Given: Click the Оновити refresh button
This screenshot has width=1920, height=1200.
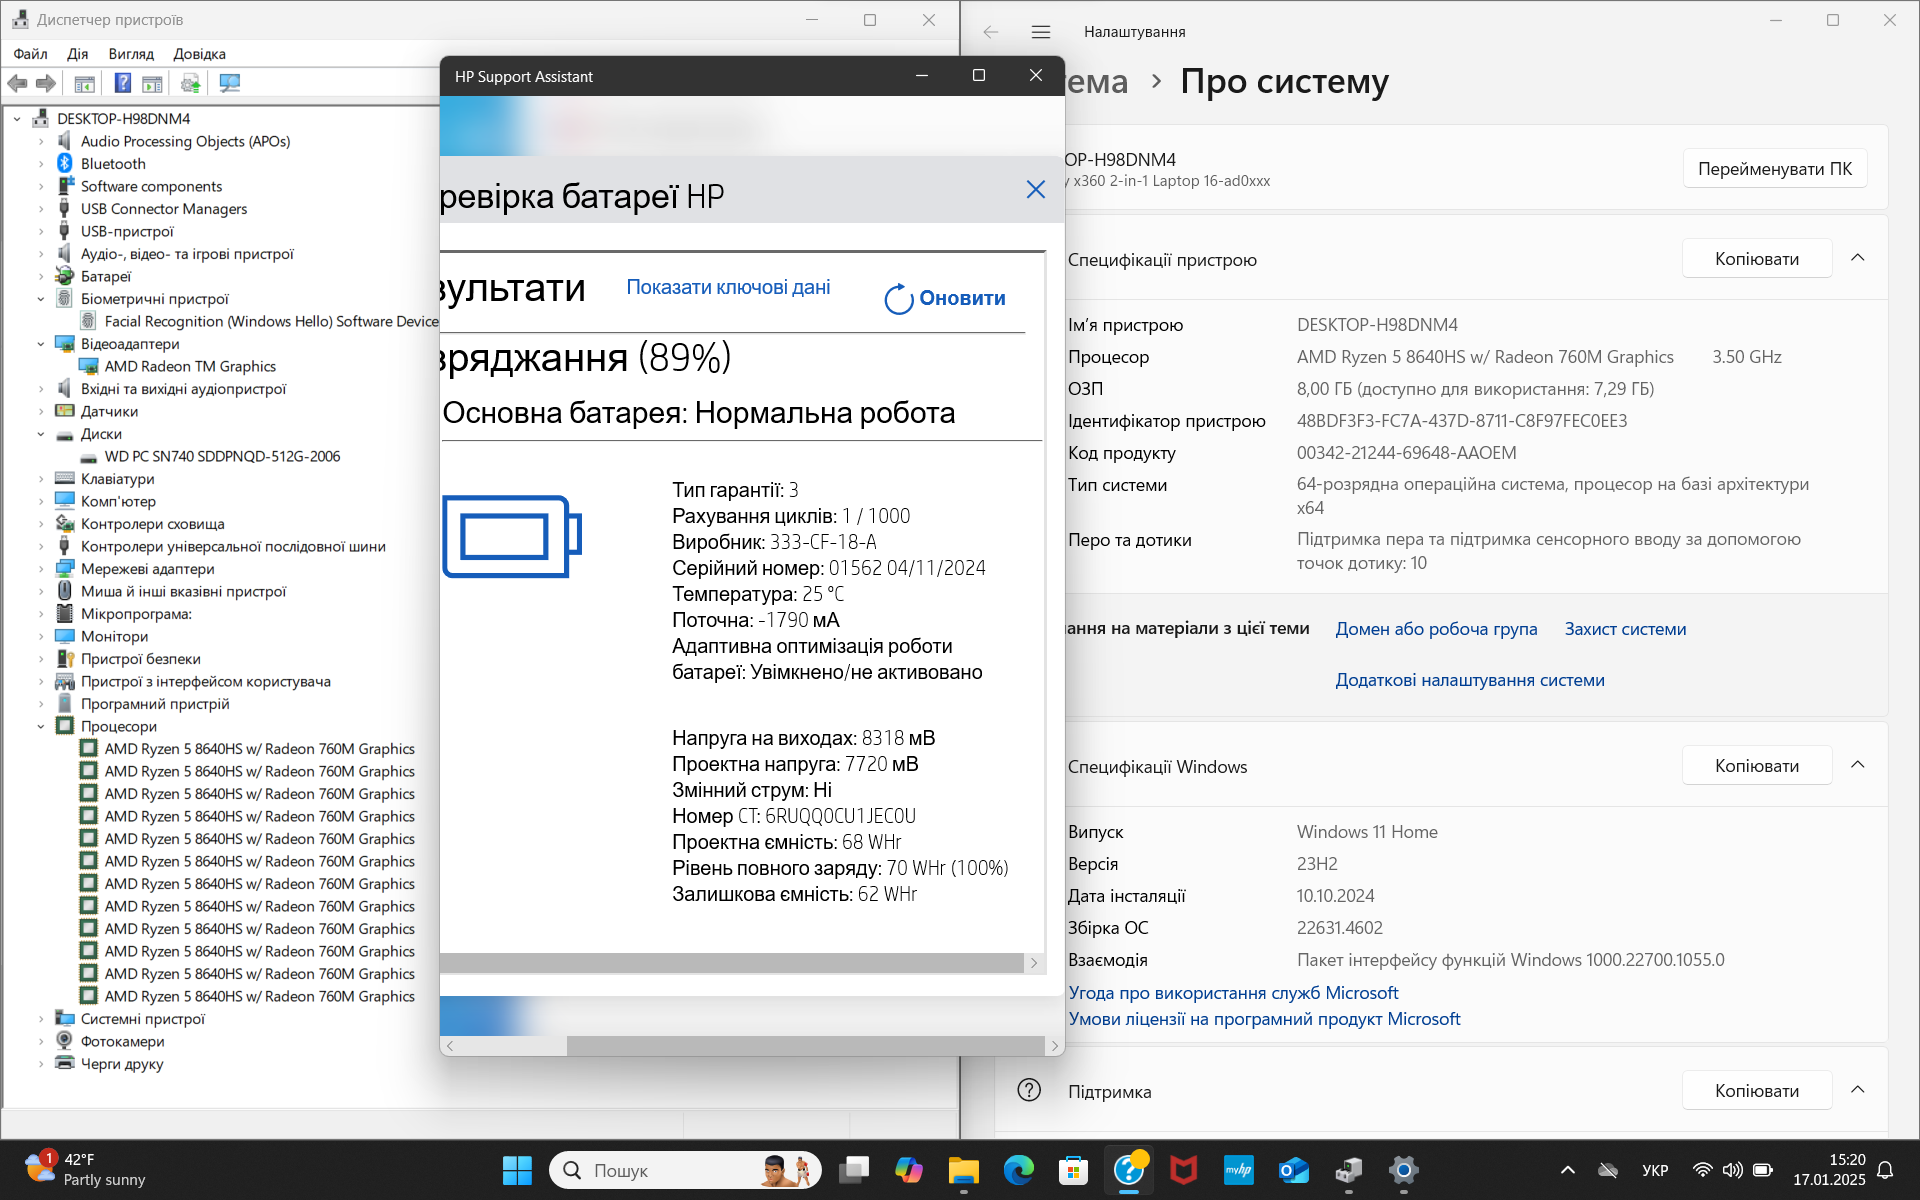Looking at the screenshot, I should click(945, 298).
